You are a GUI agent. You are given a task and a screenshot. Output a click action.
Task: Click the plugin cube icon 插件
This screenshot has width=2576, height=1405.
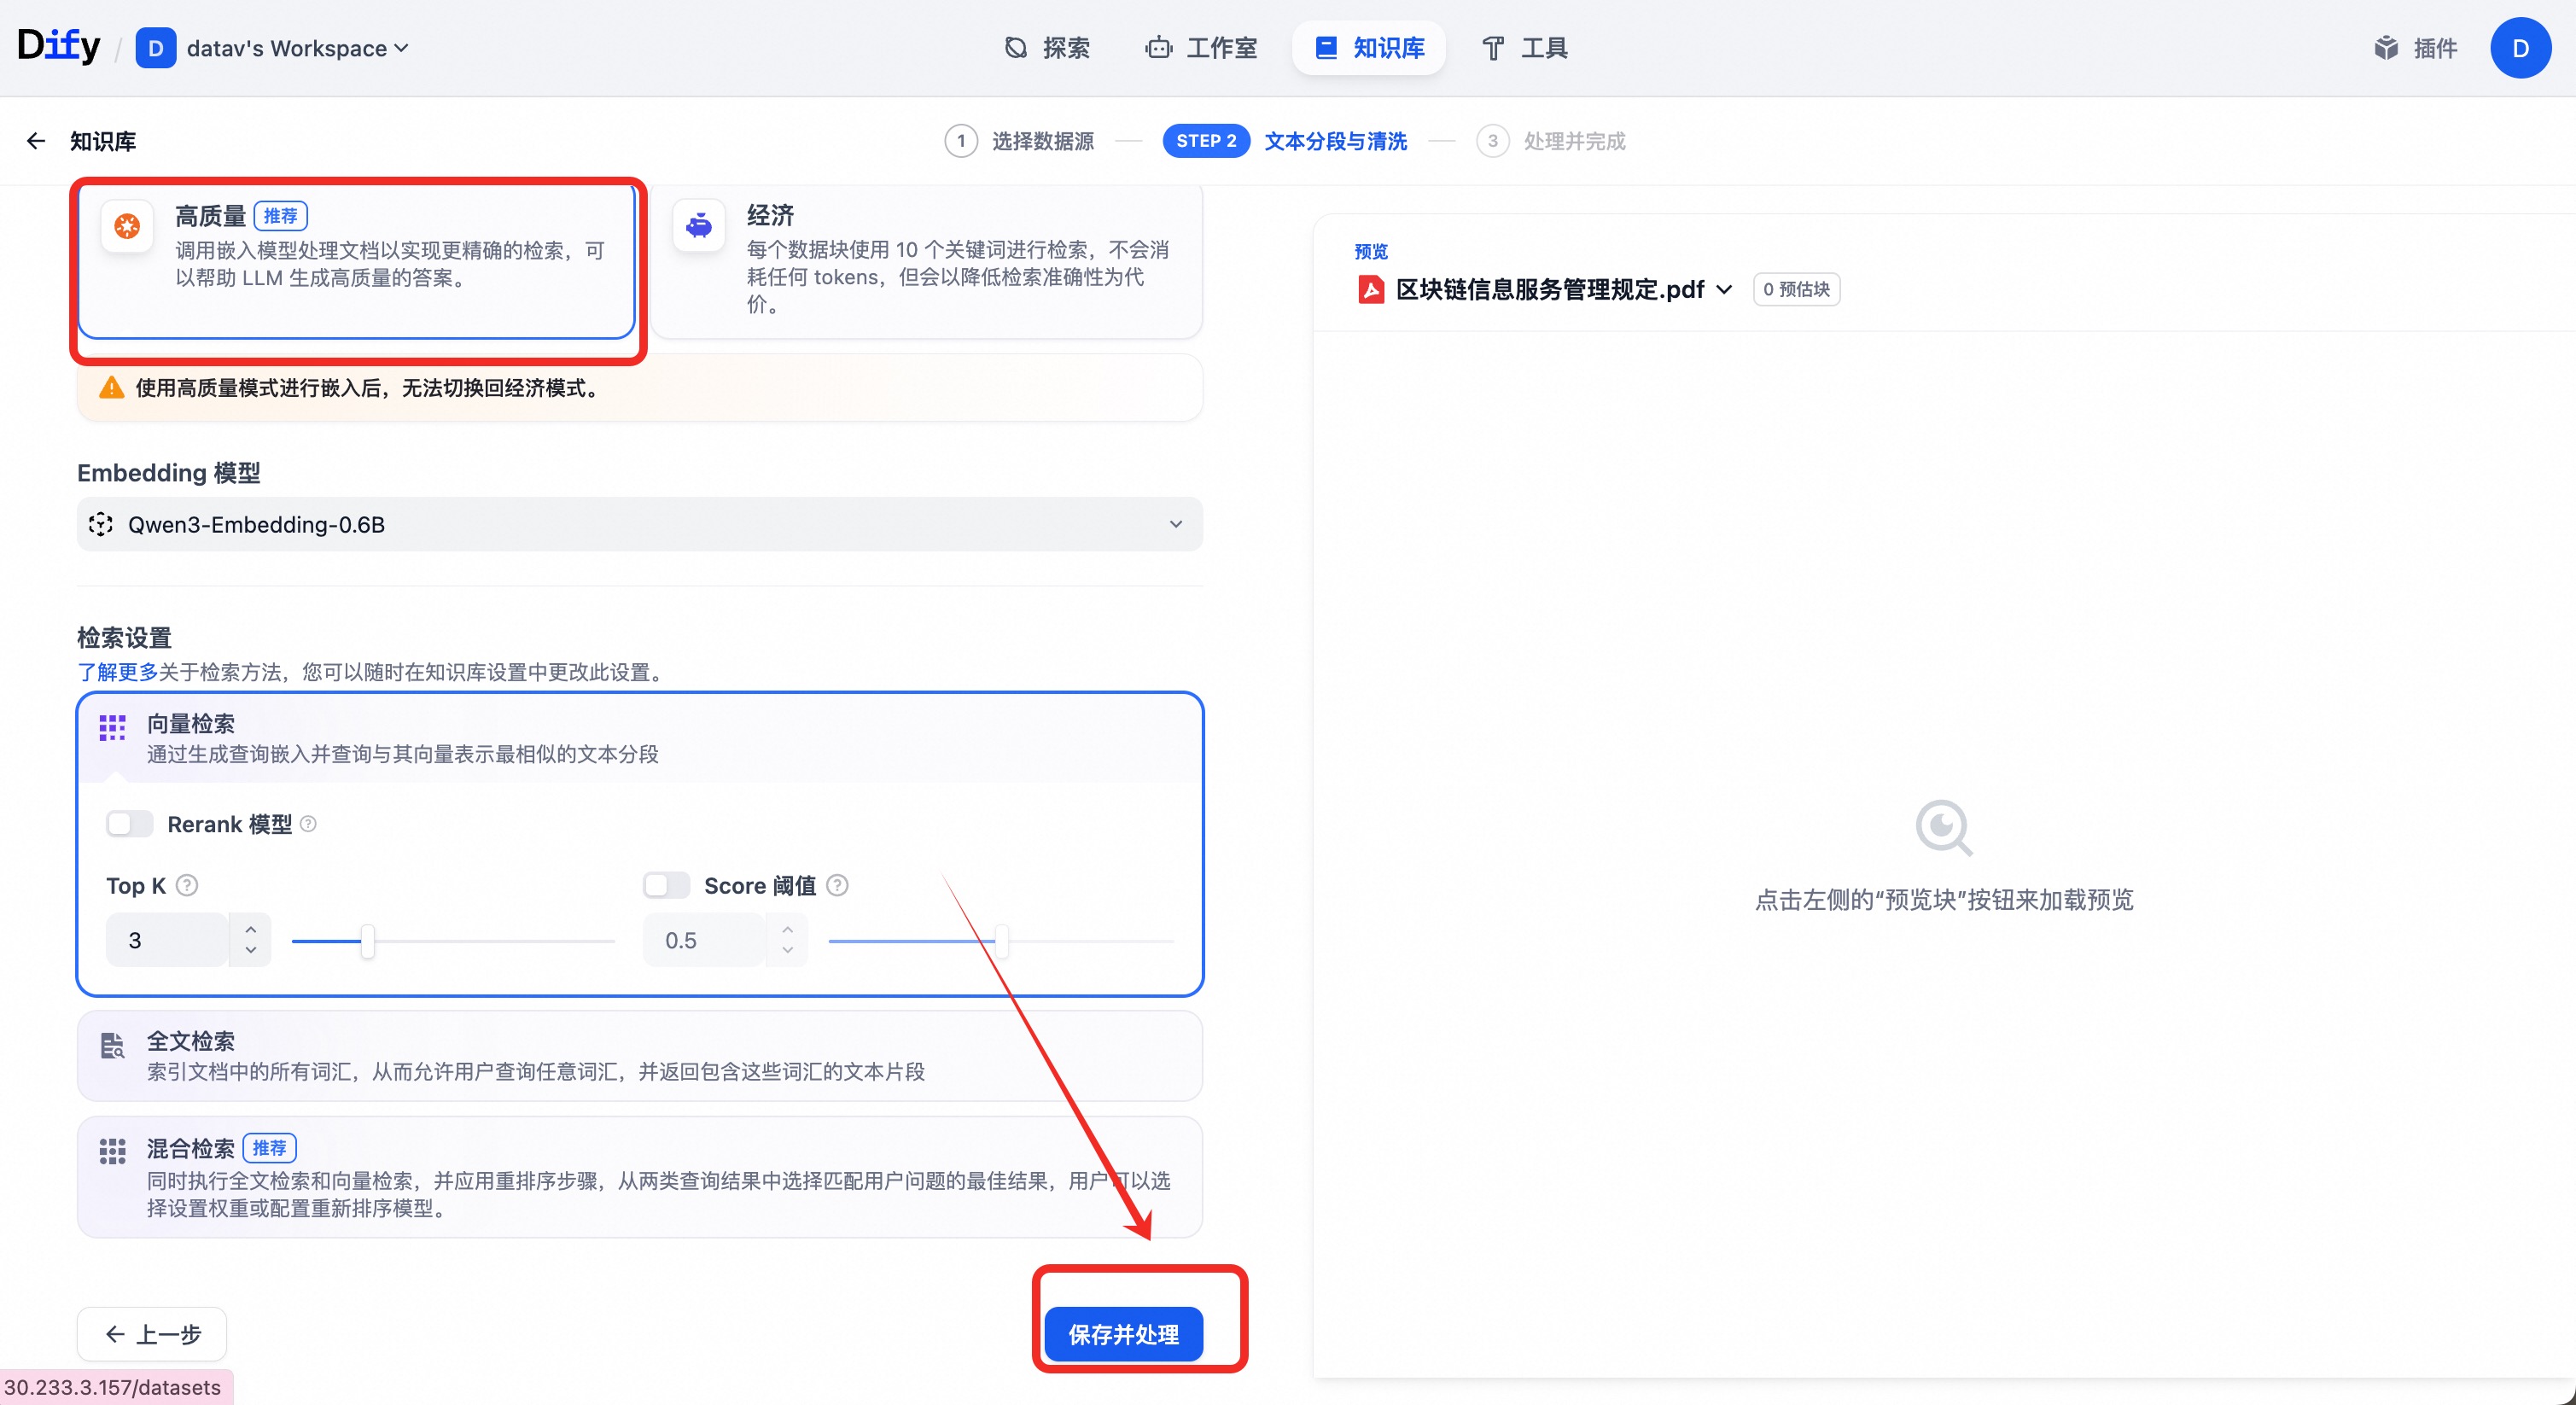click(x=2386, y=48)
